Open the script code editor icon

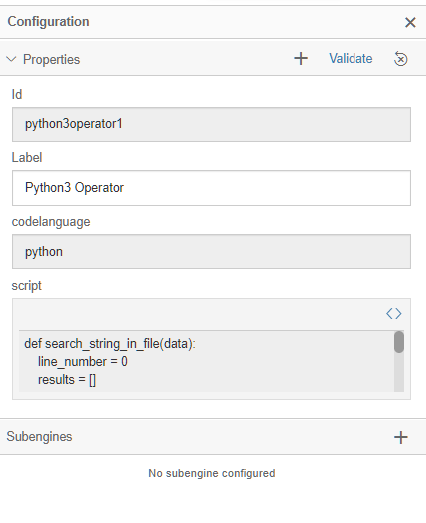click(394, 314)
